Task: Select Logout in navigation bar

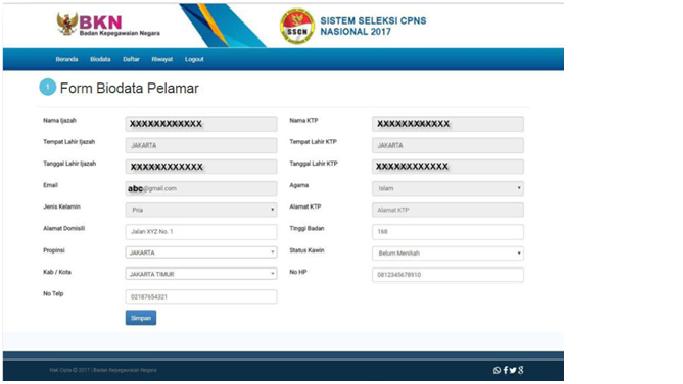Action: (194, 59)
